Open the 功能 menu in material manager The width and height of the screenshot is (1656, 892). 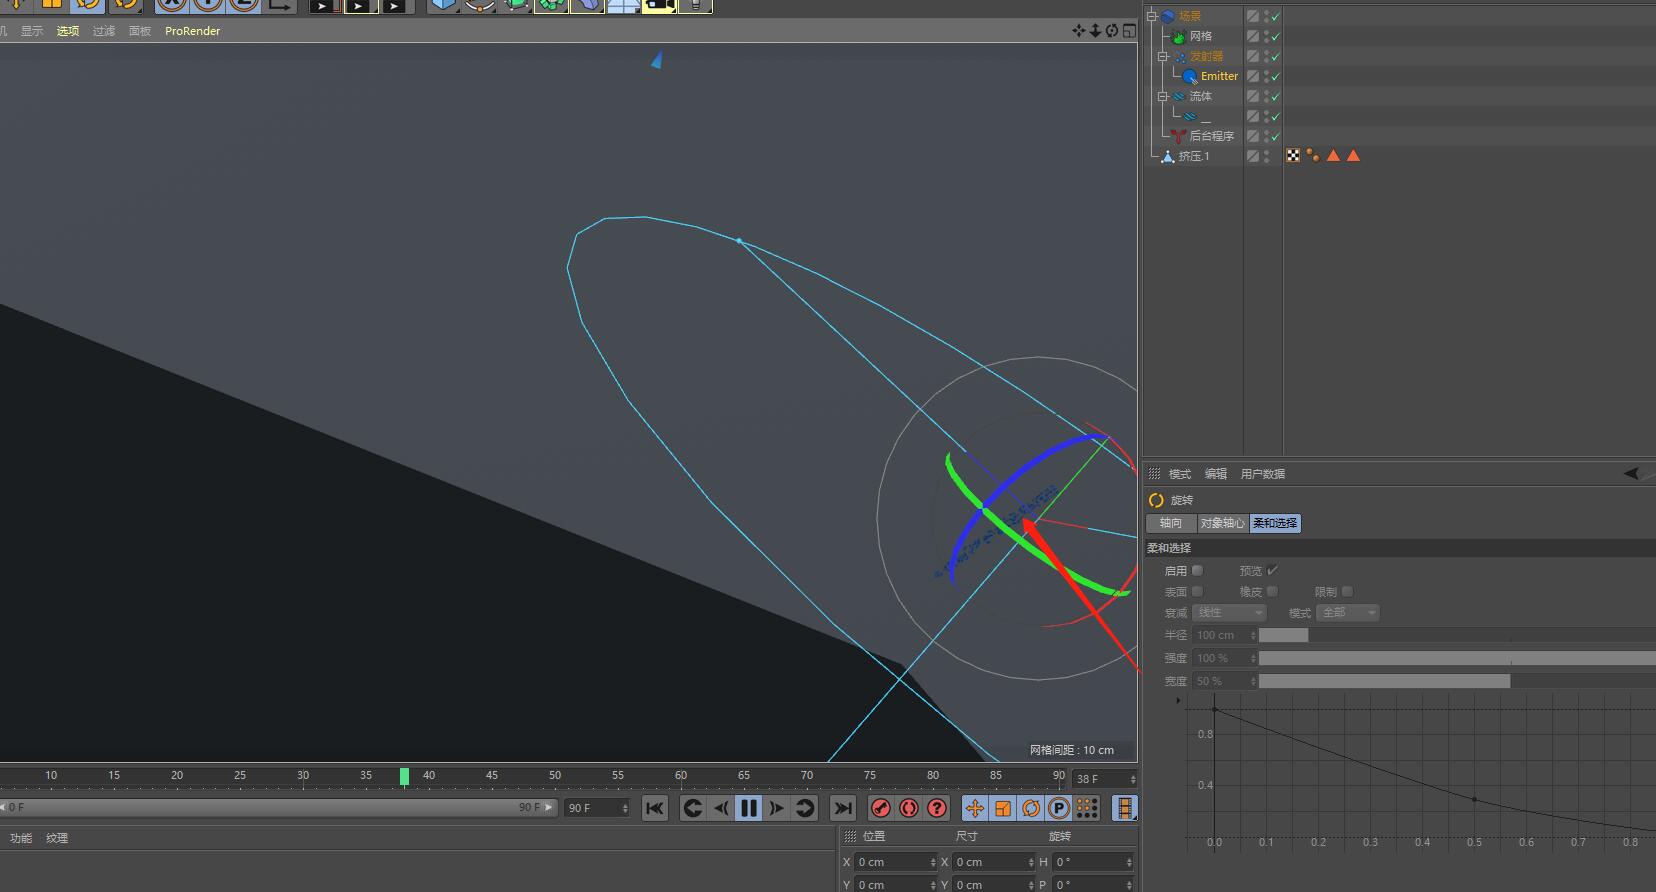point(21,838)
